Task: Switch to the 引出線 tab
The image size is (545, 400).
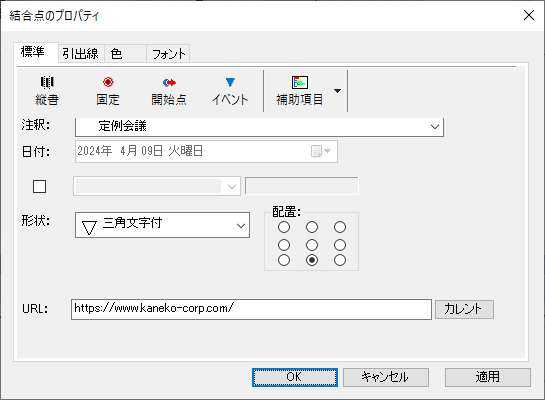Action: coord(81,54)
